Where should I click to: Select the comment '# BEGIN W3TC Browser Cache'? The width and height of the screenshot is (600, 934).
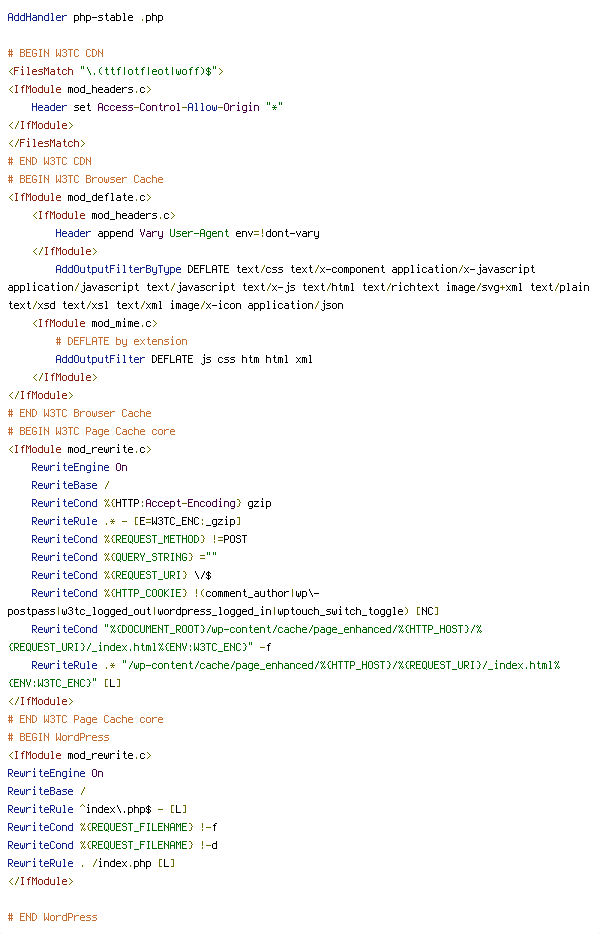tap(85, 179)
